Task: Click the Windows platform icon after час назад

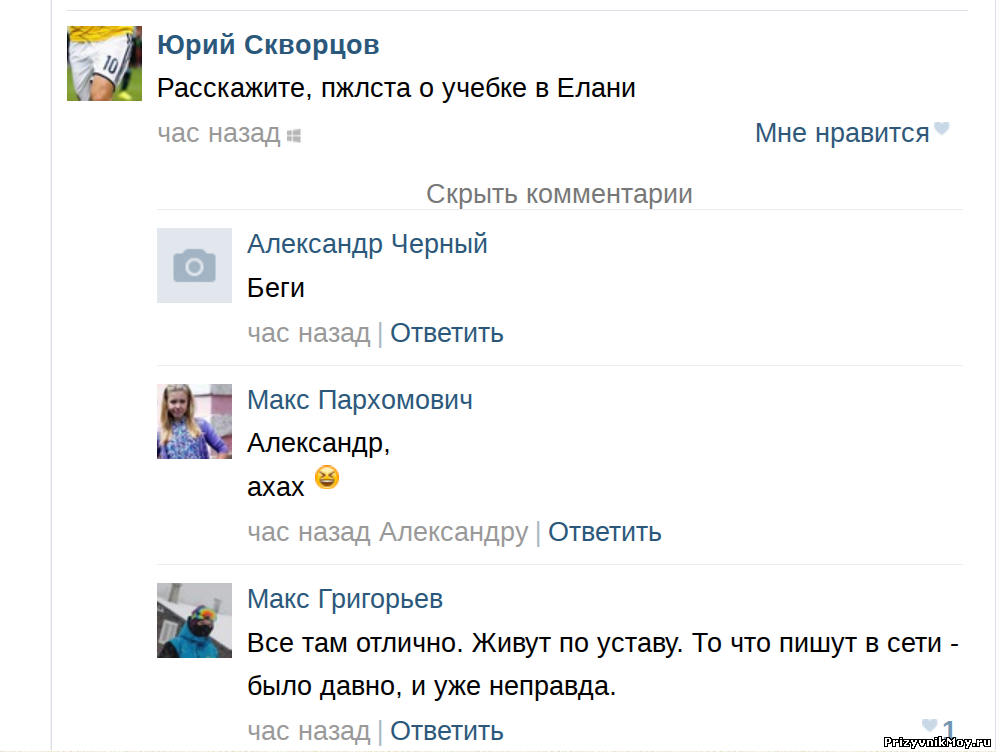Action: [x=293, y=135]
